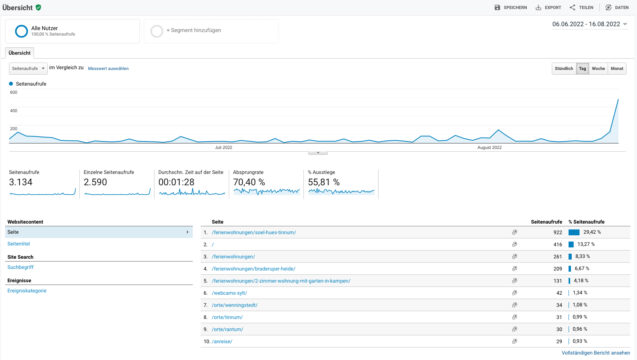Screen dimensions: 637x360
Task: Open external link icon for /webcams-sylt/ row
Action: point(514,293)
